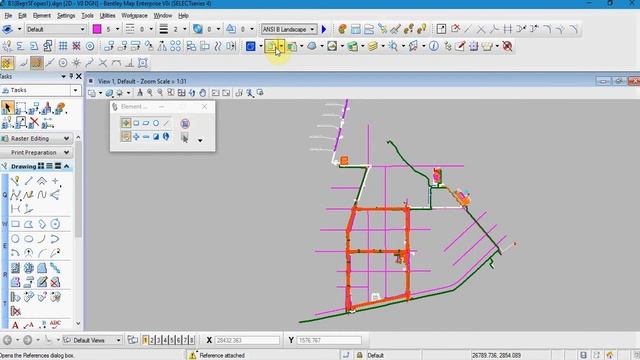This screenshot has width=640, height=360.
Task: Open the ANSI B Landscape dropdown
Action: (x=289, y=29)
